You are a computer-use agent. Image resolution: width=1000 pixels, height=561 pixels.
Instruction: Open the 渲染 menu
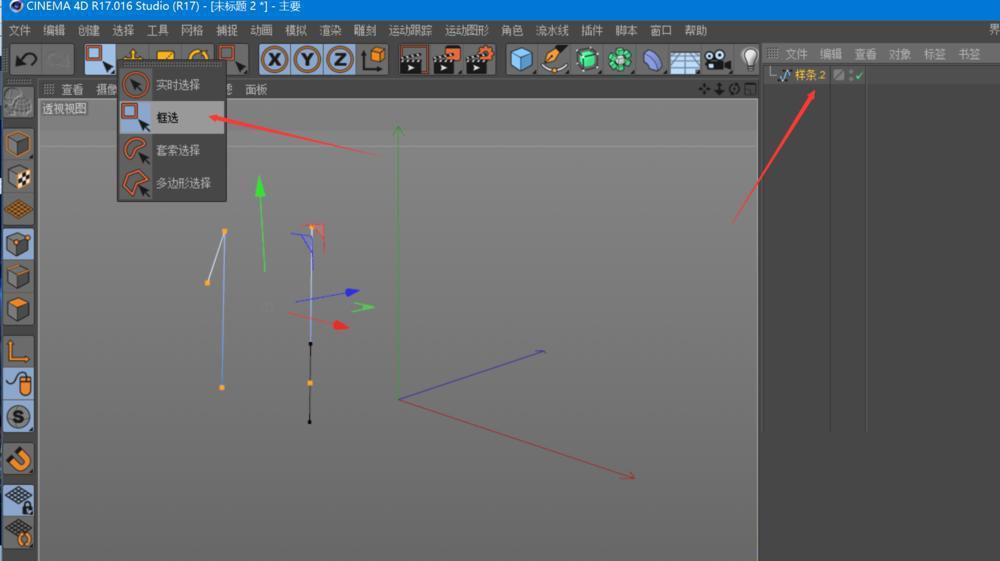pyautogui.click(x=330, y=31)
